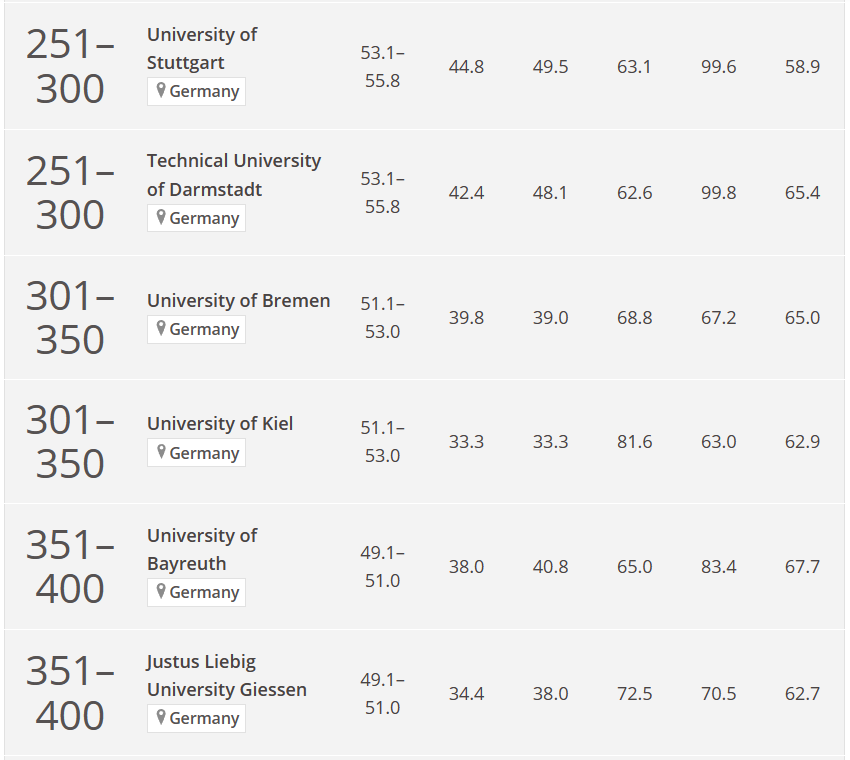Open Technical University of Darmstadt page

click(x=234, y=175)
